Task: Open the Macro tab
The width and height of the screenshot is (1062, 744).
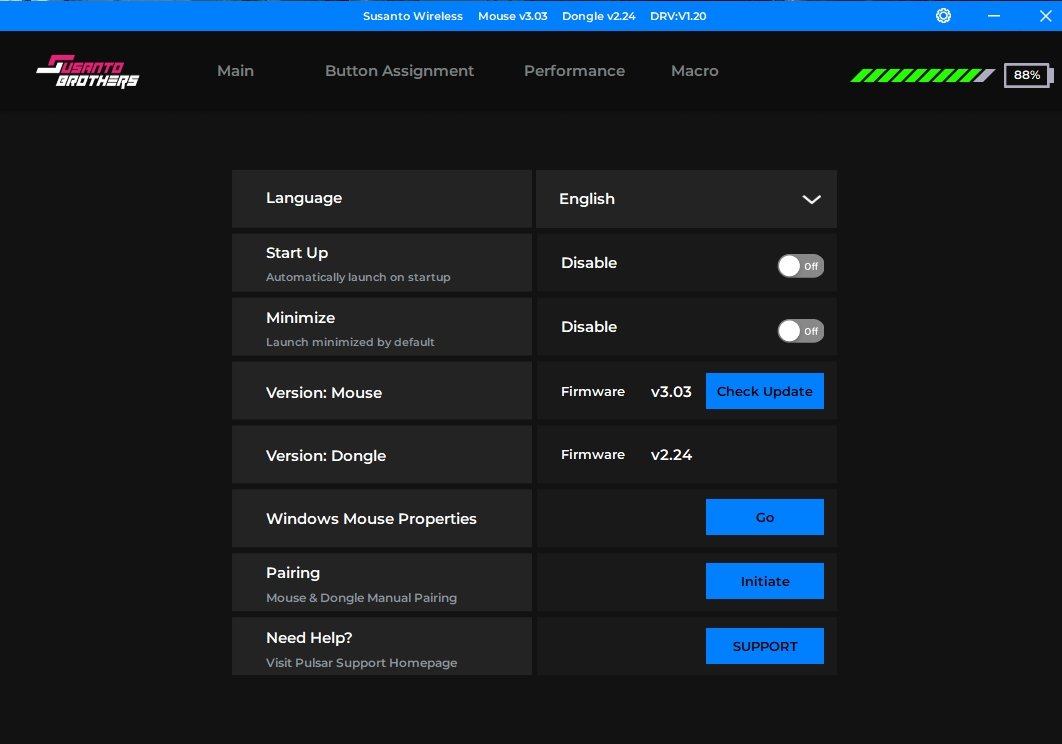Action: (x=694, y=70)
